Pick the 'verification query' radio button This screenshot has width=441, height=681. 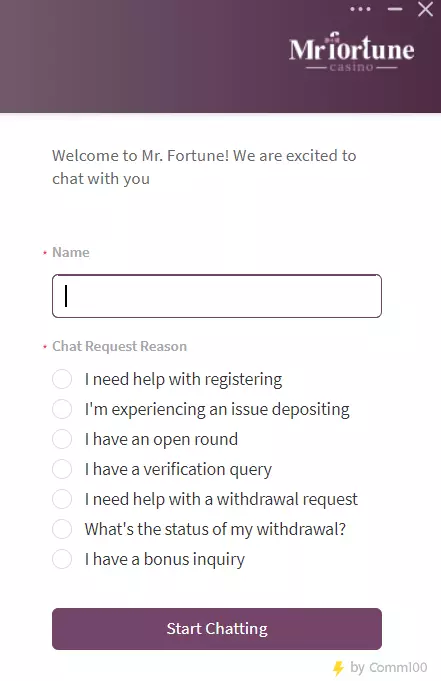pyautogui.click(x=62, y=469)
